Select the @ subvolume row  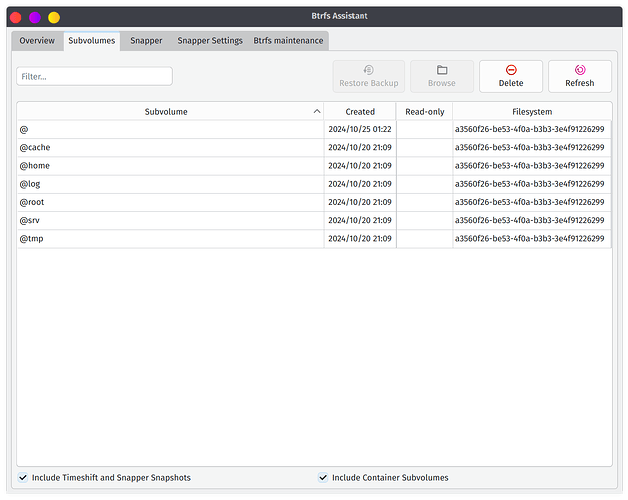[x=314, y=129]
